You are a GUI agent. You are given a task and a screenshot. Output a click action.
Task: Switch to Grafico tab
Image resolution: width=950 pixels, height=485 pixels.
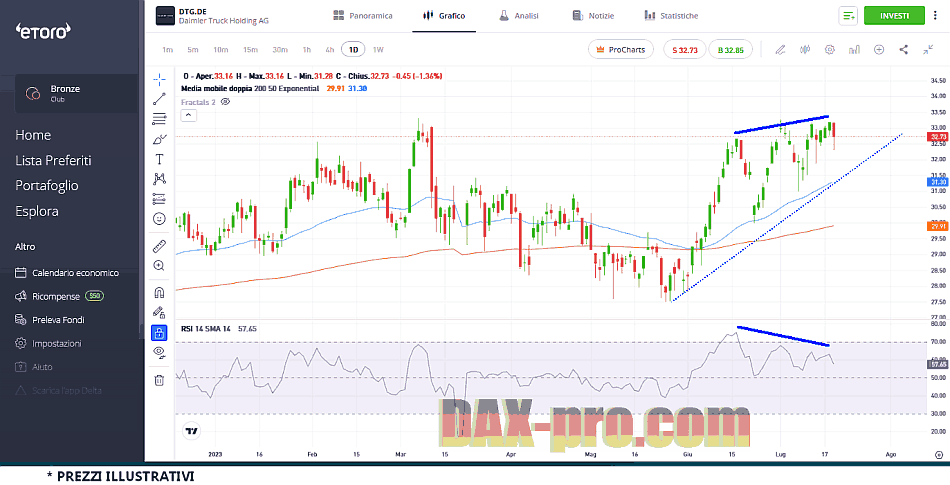pyautogui.click(x=444, y=16)
